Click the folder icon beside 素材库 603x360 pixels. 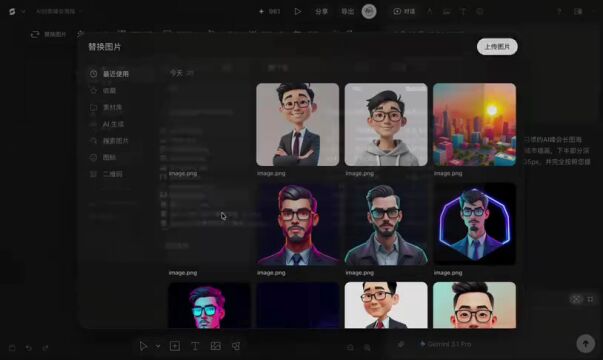pos(93,107)
